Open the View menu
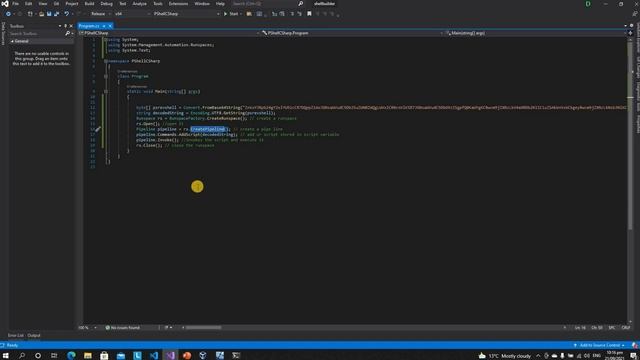The width and height of the screenshot is (640, 360). 43,4
